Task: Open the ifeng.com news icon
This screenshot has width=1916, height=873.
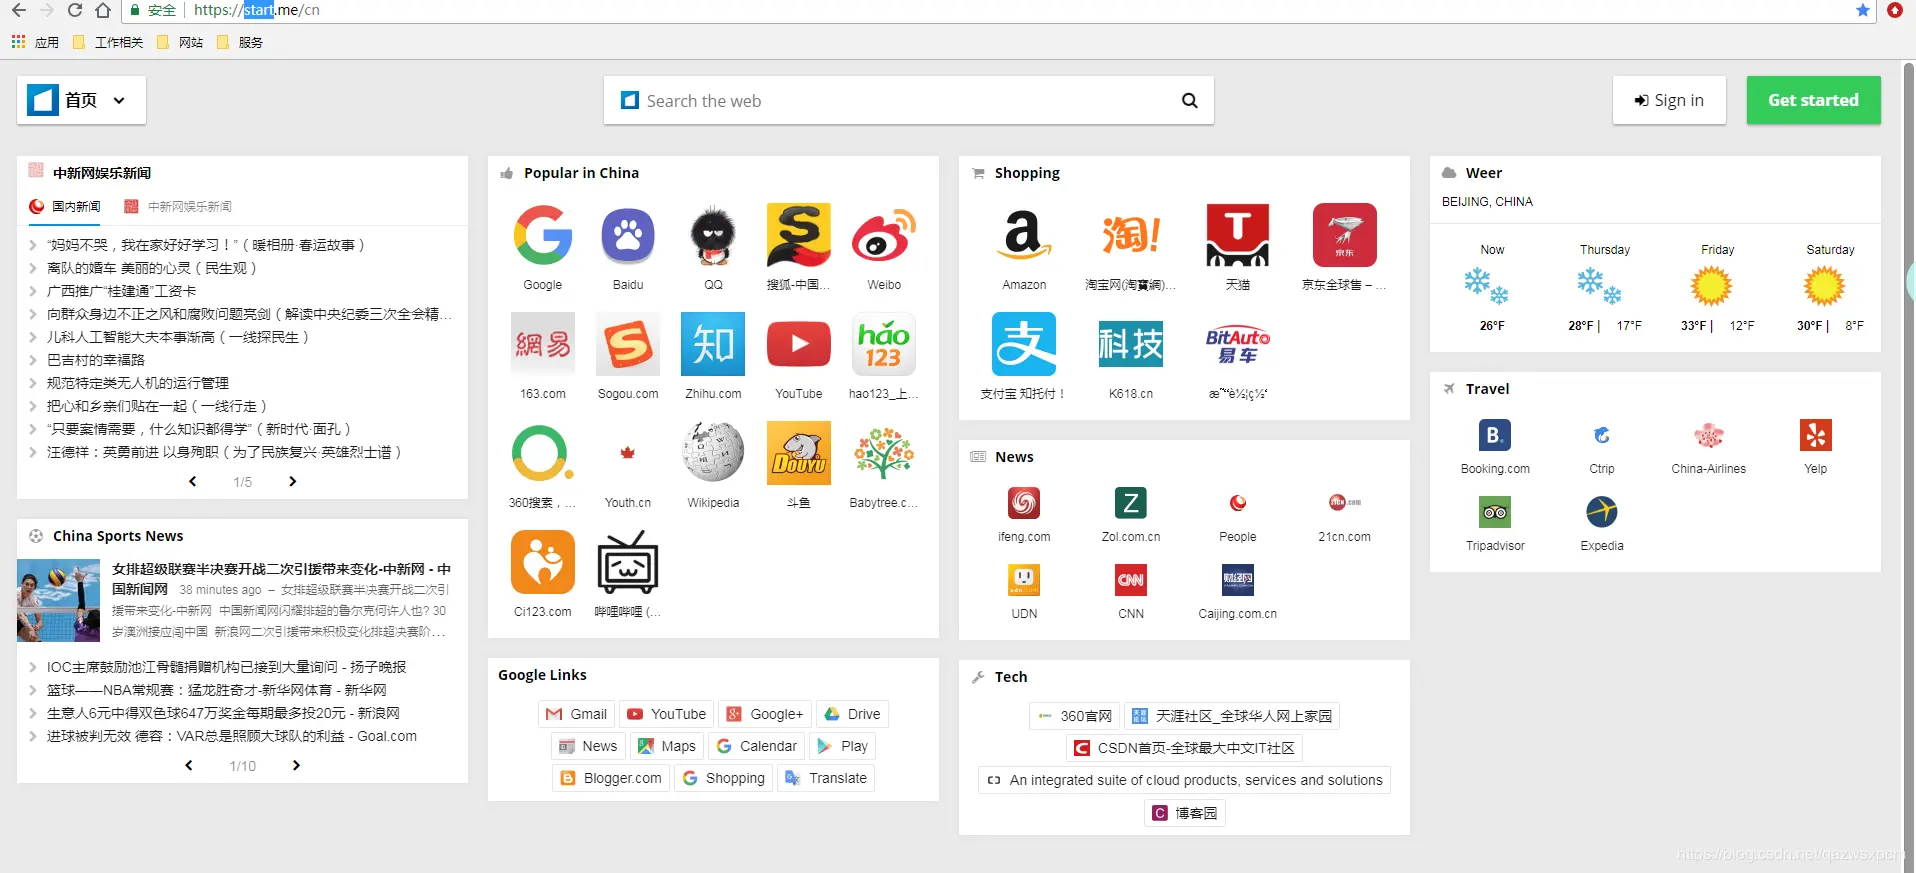Action: (1024, 503)
